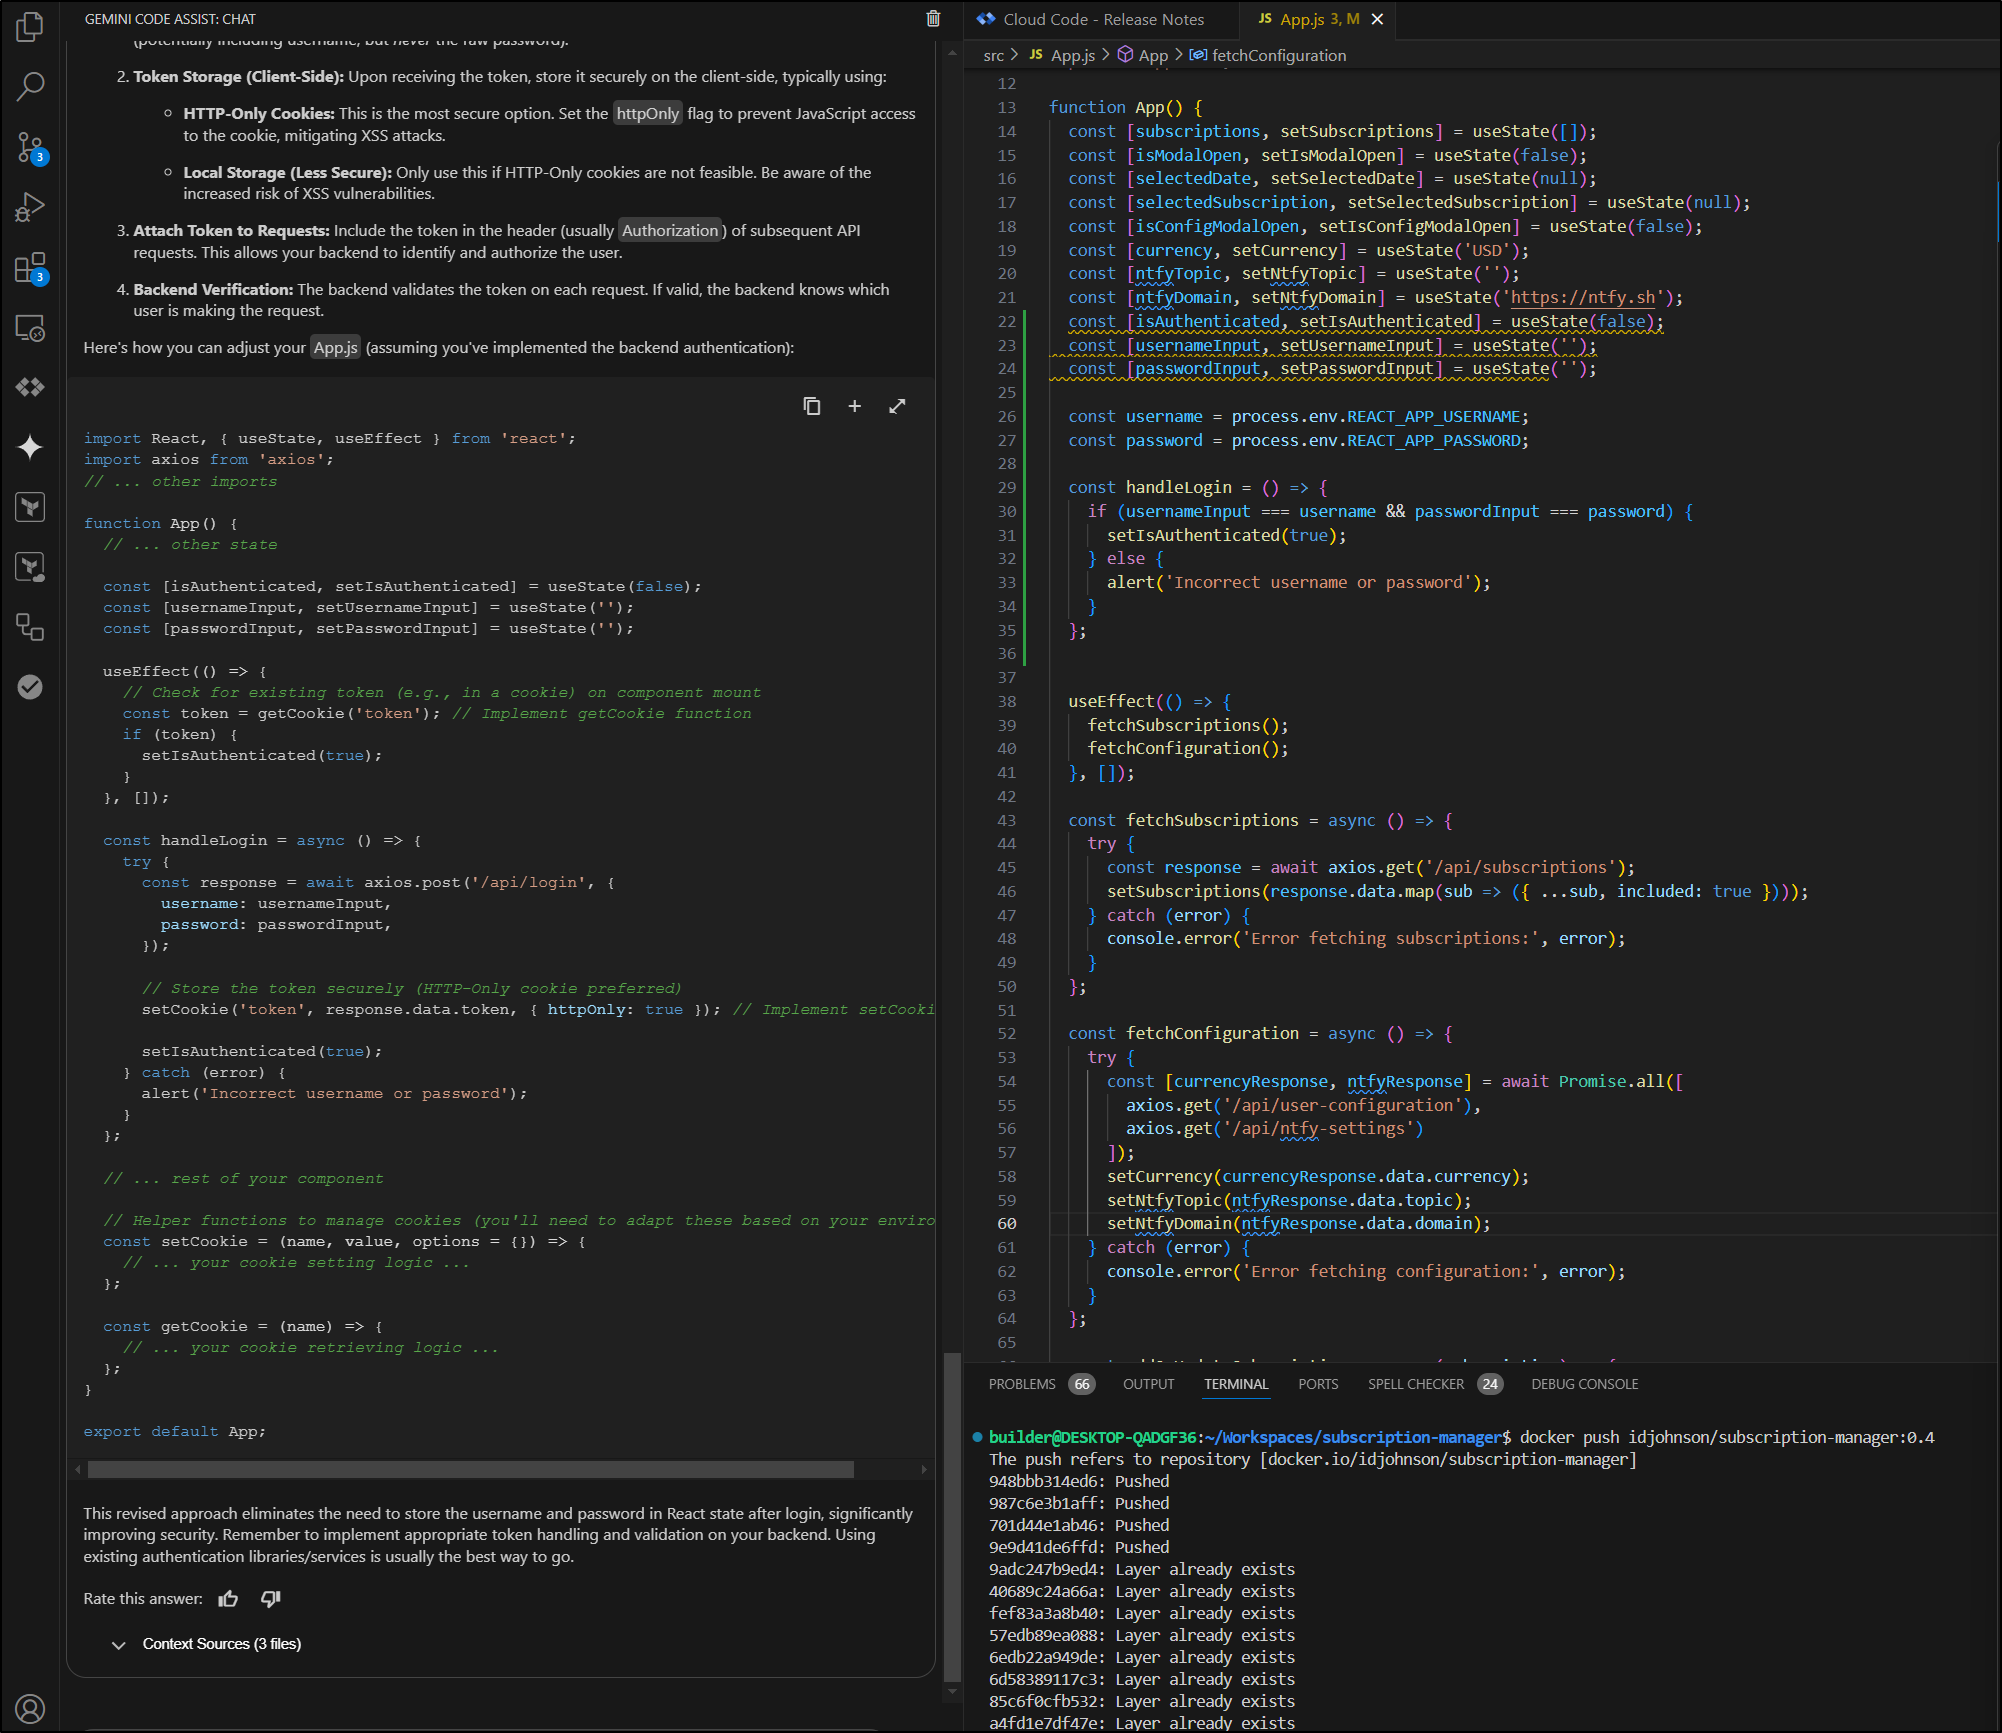Open the Gemini Code Assist sparkle icon

coord(30,447)
